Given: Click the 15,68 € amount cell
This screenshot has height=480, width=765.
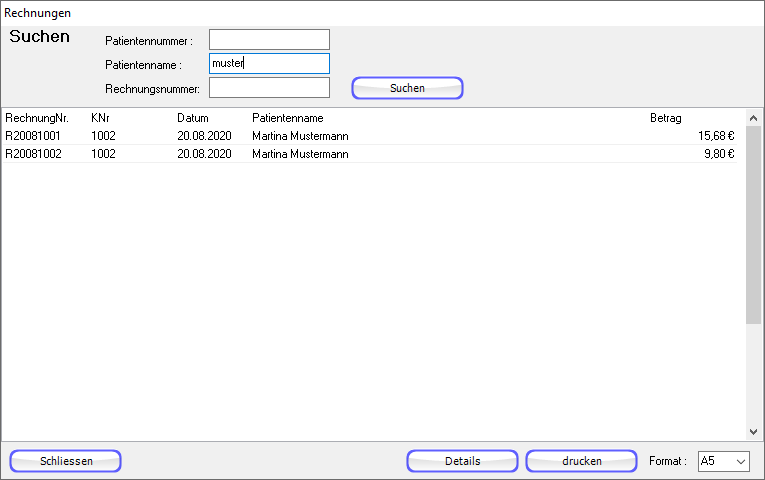Looking at the screenshot, I should pos(716,136).
